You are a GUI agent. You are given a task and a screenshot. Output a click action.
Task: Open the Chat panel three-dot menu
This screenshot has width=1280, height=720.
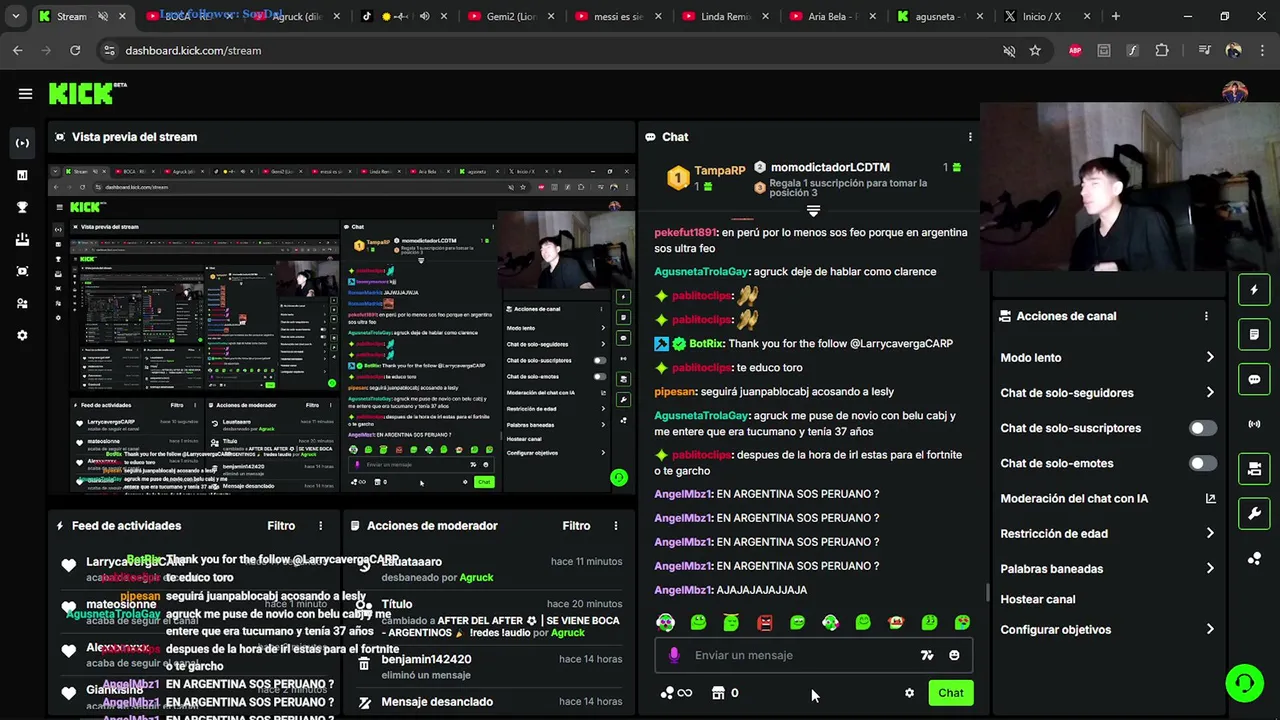[969, 137]
